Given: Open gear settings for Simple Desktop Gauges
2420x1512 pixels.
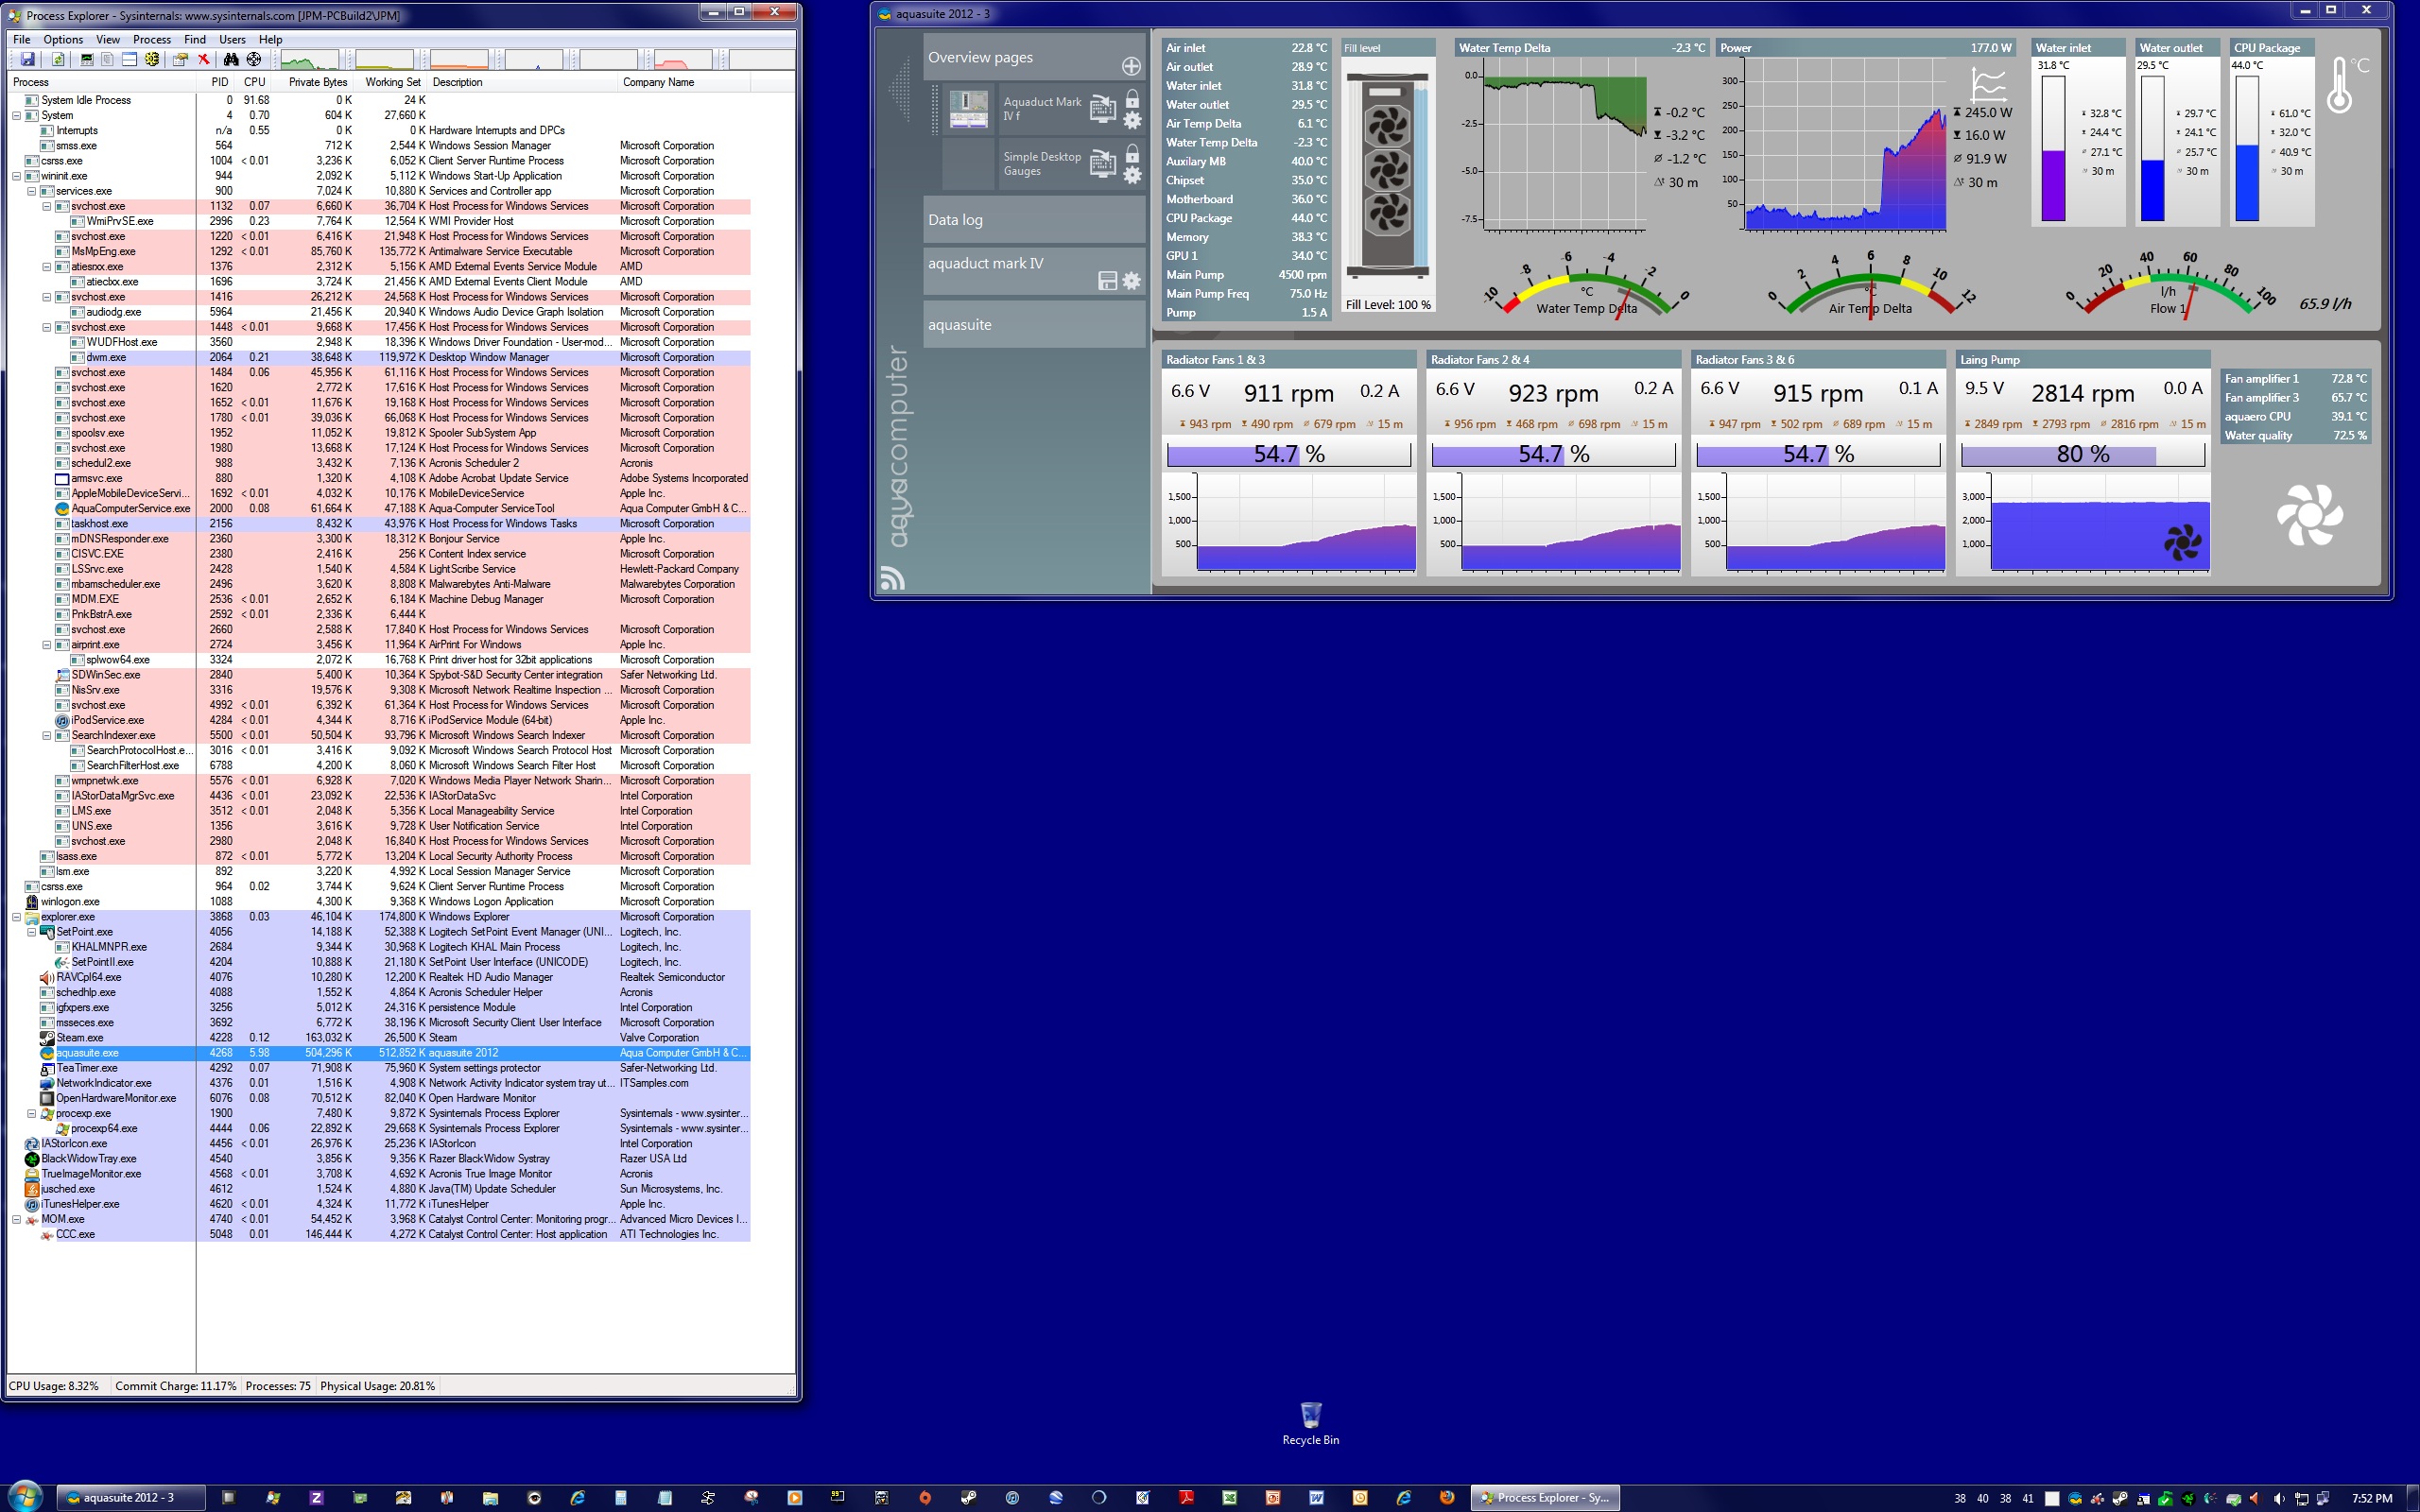Looking at the screenshot, I should [x=1131, y=176].
